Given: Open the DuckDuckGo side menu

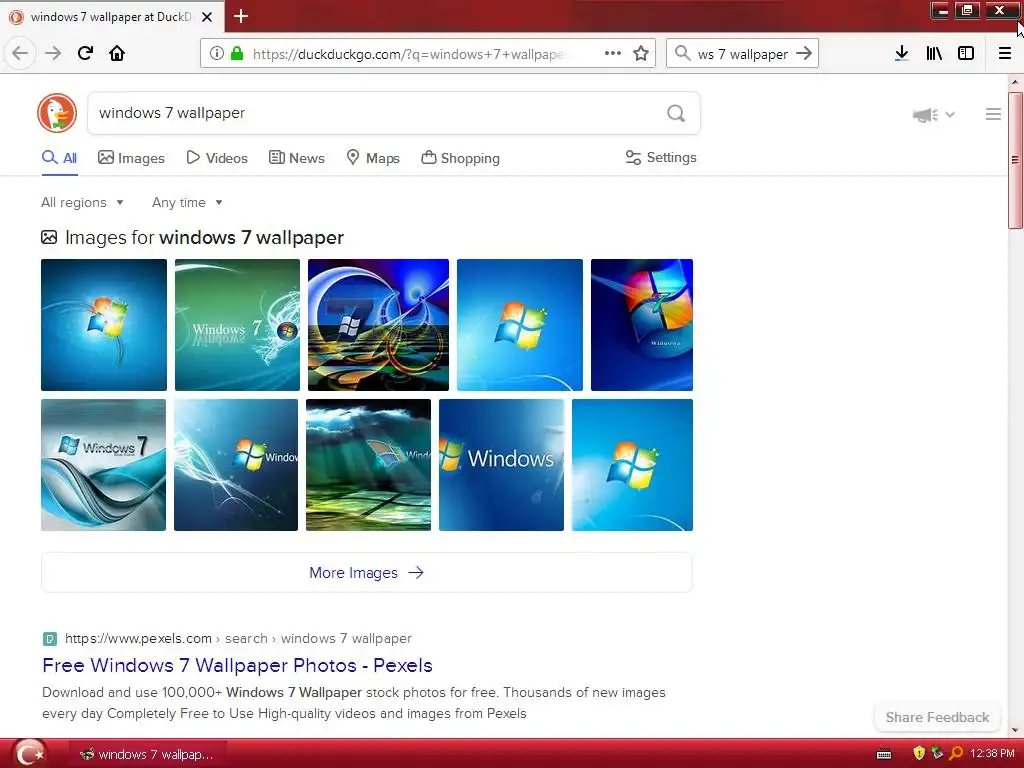Looking at the screenshot, I should point(993,114).
